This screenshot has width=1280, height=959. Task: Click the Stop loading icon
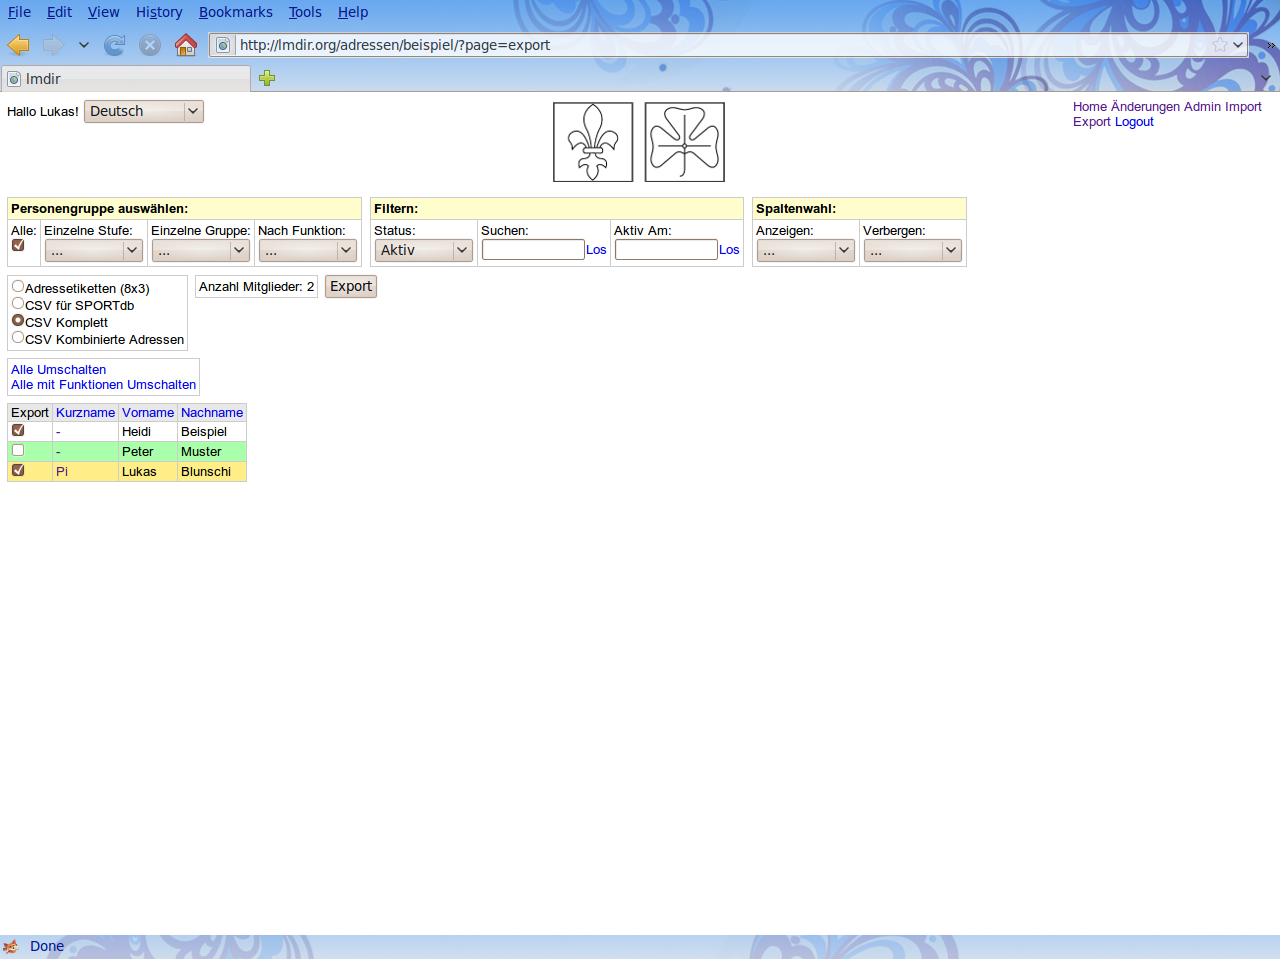coord(150,45)
